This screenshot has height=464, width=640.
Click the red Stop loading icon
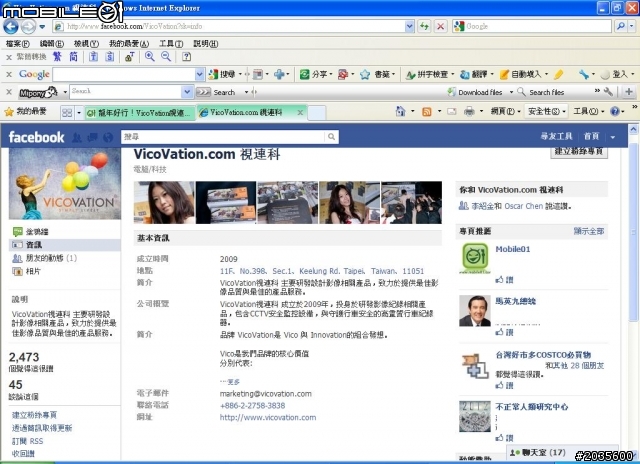(x=440, y=27)
